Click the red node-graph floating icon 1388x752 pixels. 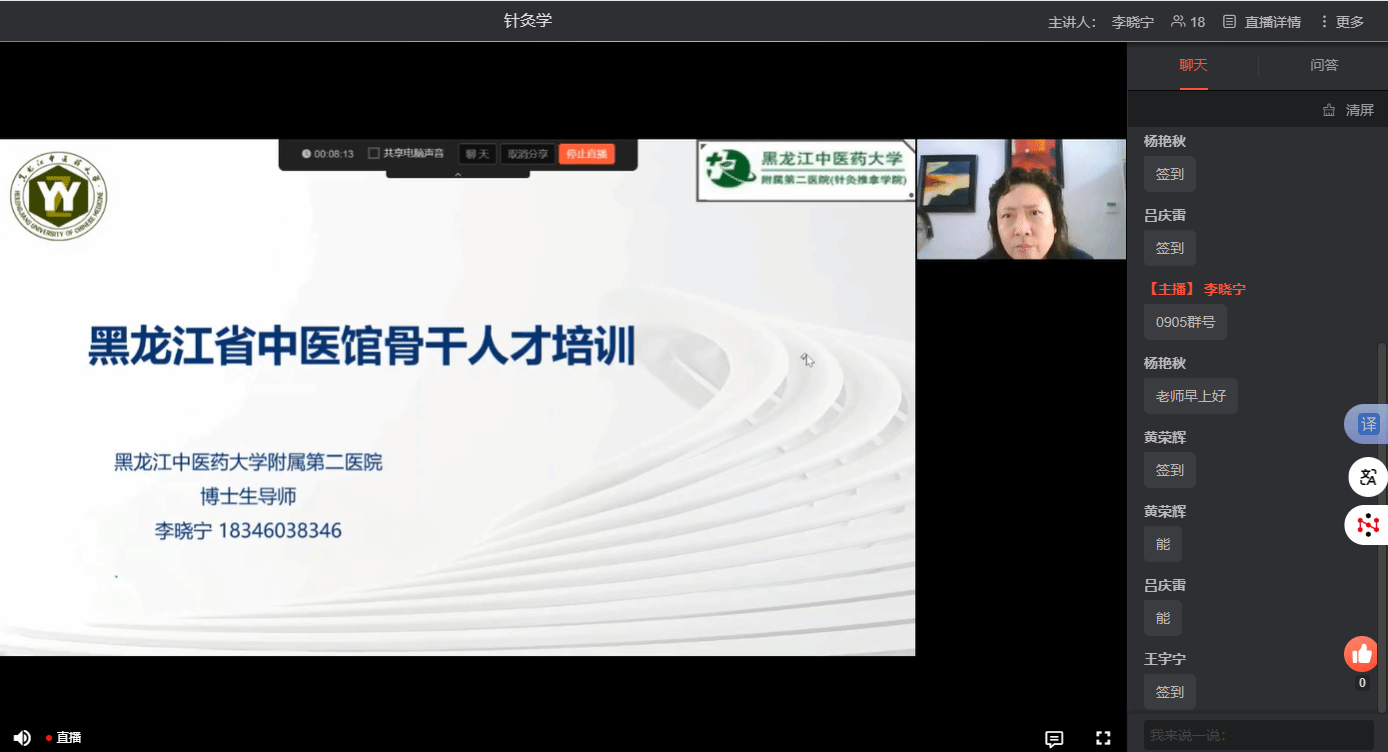[1367, 525]
